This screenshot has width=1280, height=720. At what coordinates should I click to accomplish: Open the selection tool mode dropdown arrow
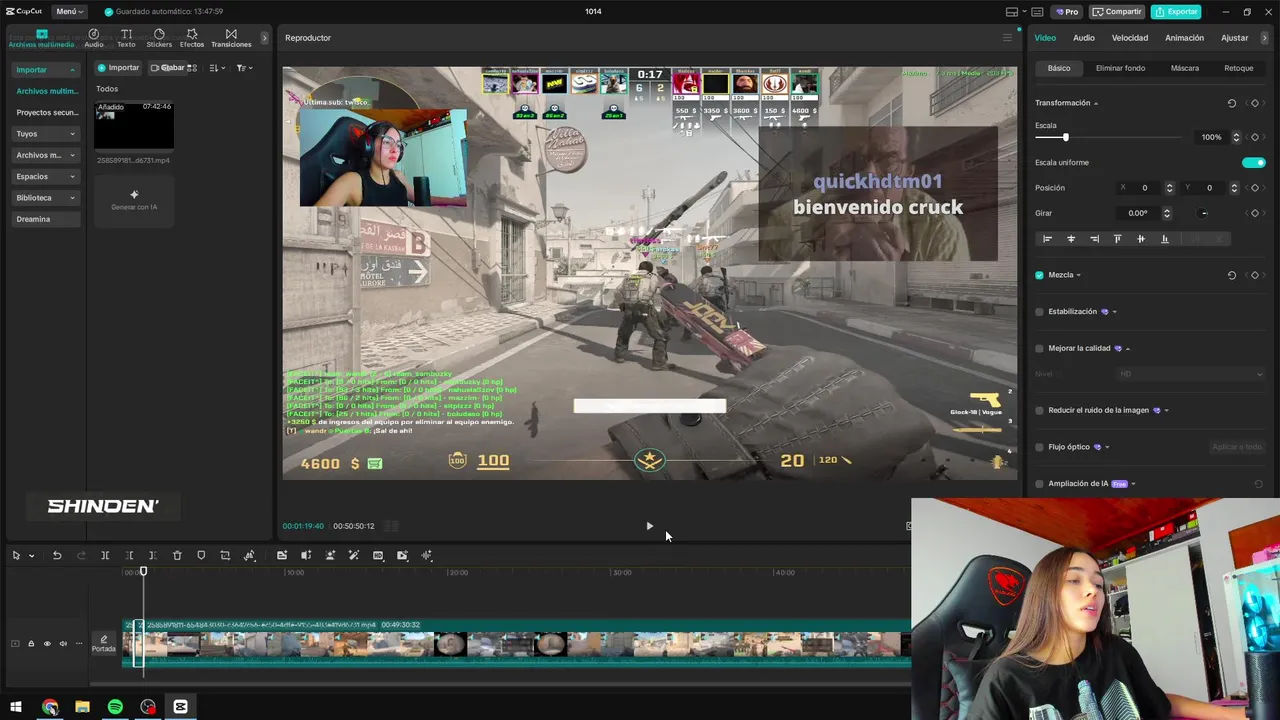pos(32,556)
